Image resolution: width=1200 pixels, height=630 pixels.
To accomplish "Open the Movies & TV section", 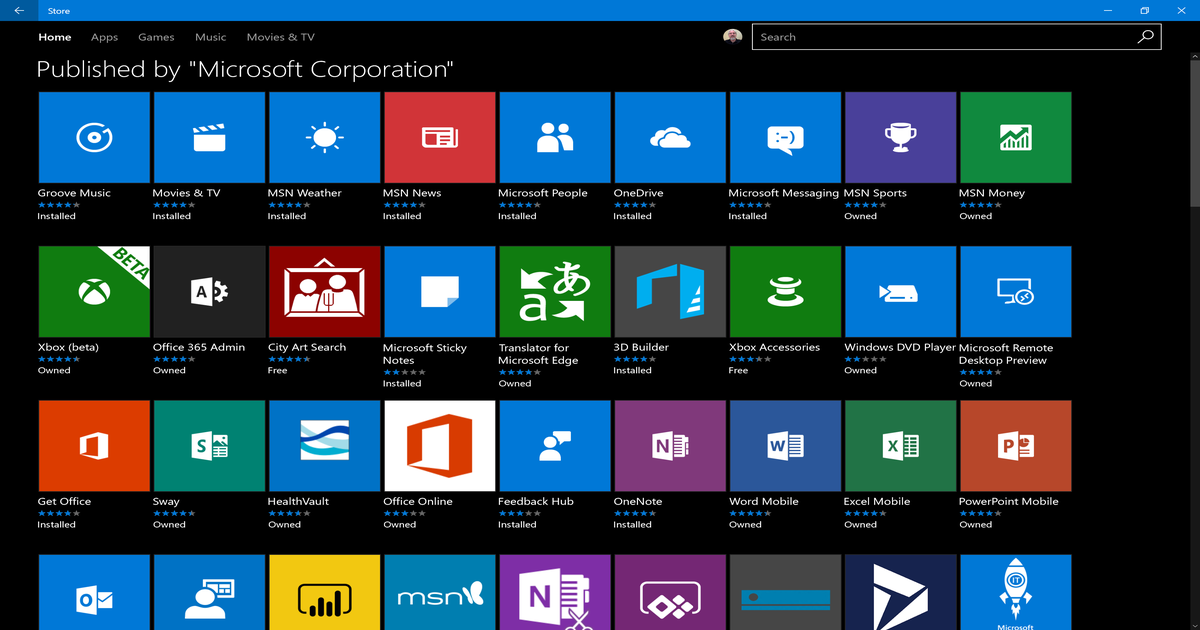I will coord(280,37).
